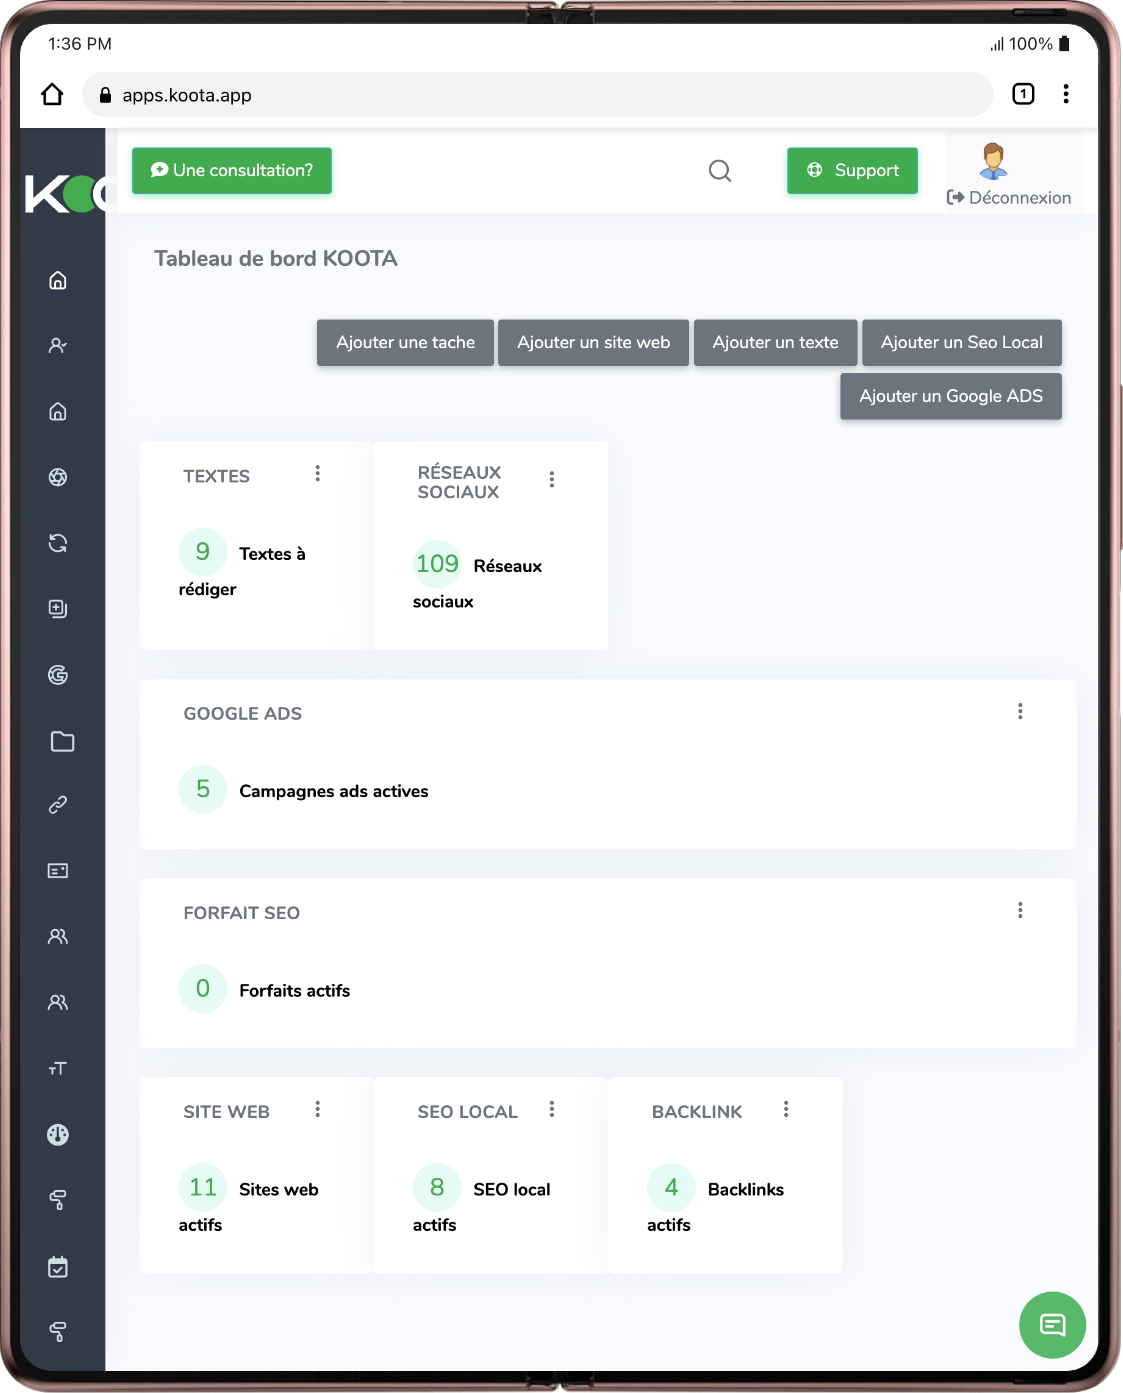Open the Google 'G' sidebar icon
The image size is (1123, 1393).
point(58,675)
